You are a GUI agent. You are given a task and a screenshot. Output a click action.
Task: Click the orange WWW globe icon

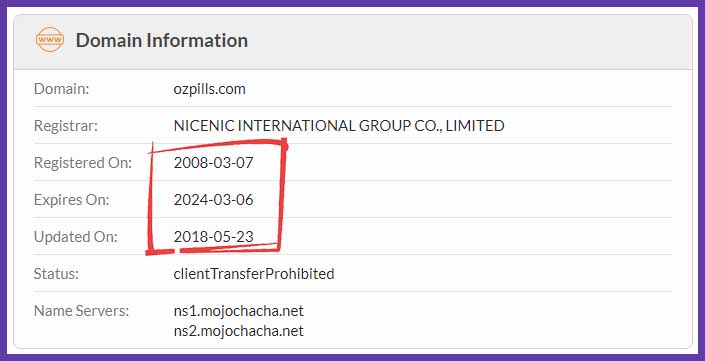pyautogui.click(x=49, y=40)
